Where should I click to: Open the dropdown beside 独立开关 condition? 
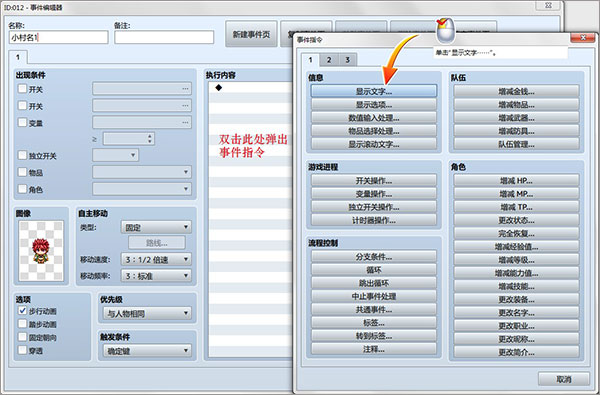click(115, 155)
